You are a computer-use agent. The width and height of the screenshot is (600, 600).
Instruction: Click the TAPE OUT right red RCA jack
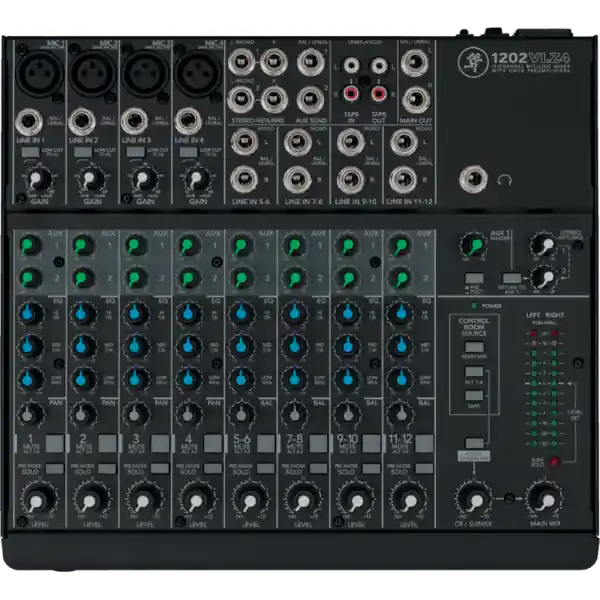[x=379, y=93]
